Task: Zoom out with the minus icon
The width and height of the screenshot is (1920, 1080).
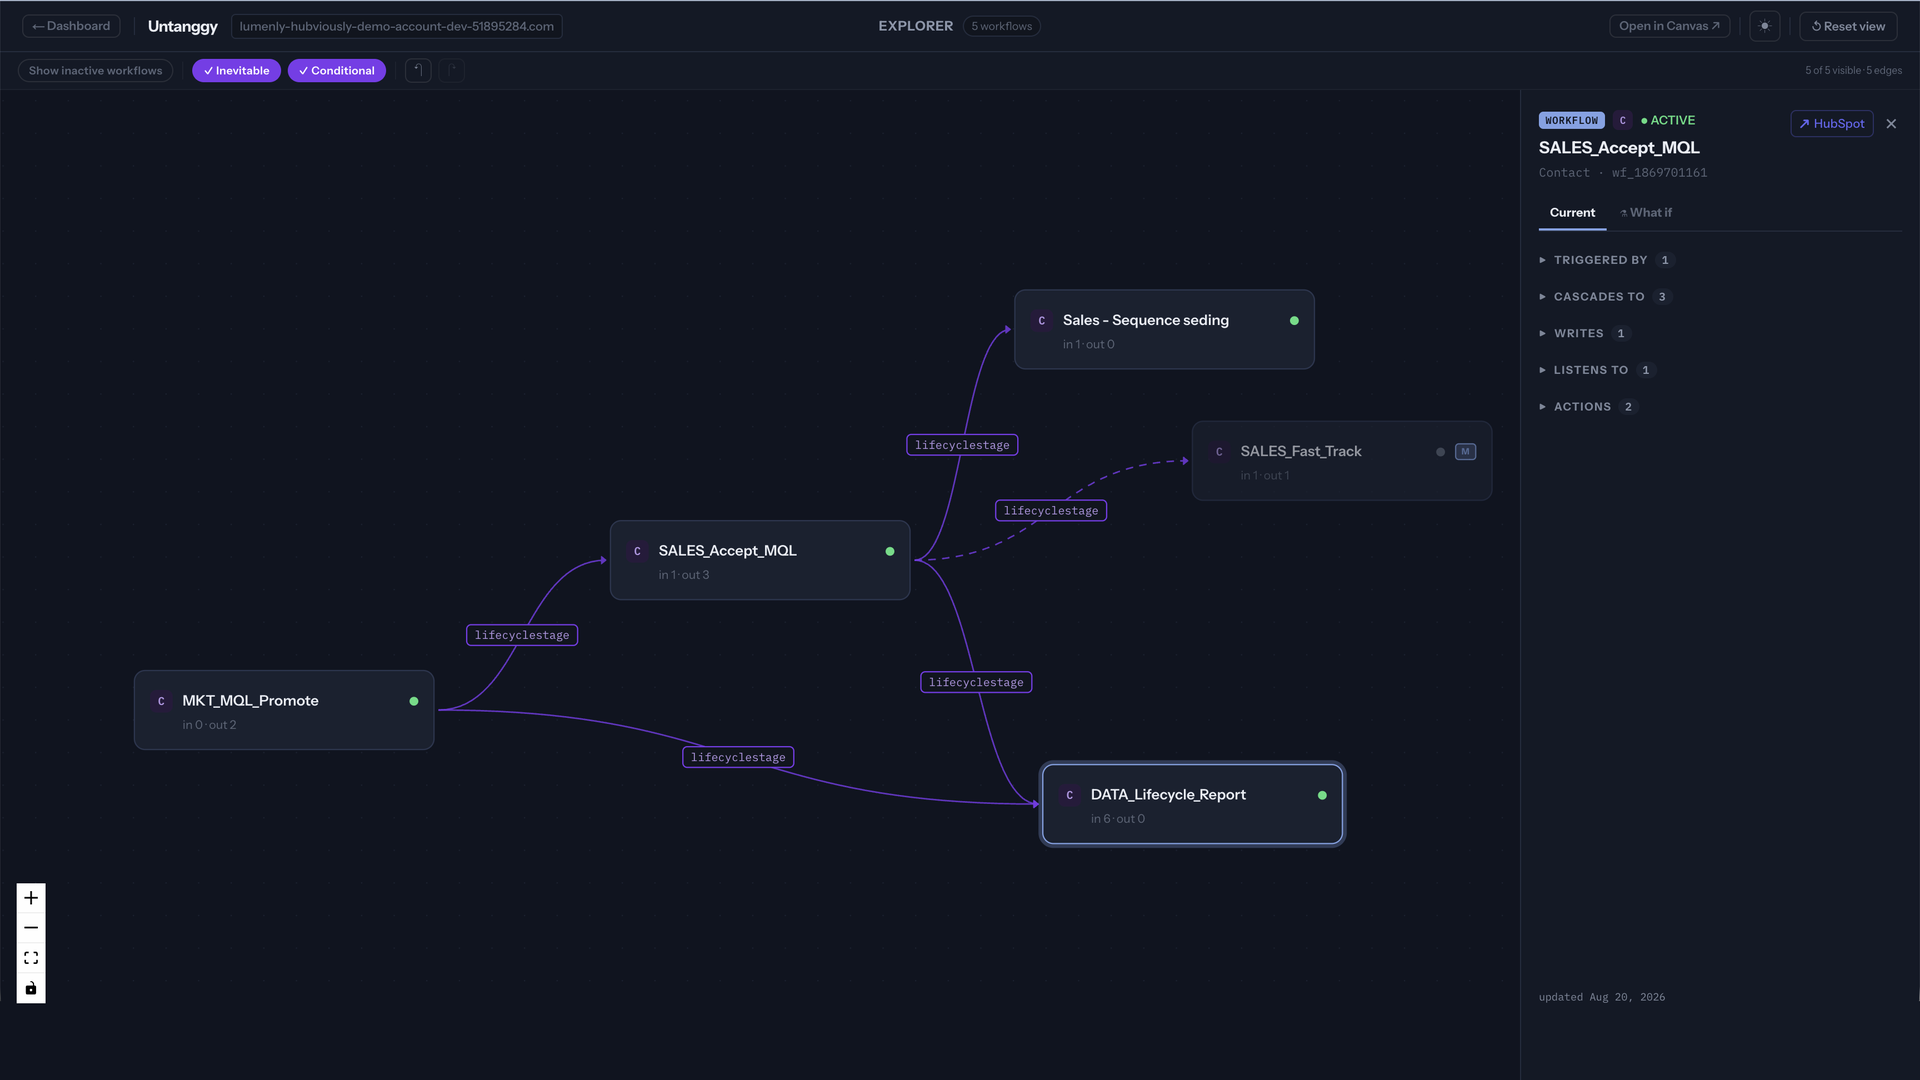Action: point(31,928)
